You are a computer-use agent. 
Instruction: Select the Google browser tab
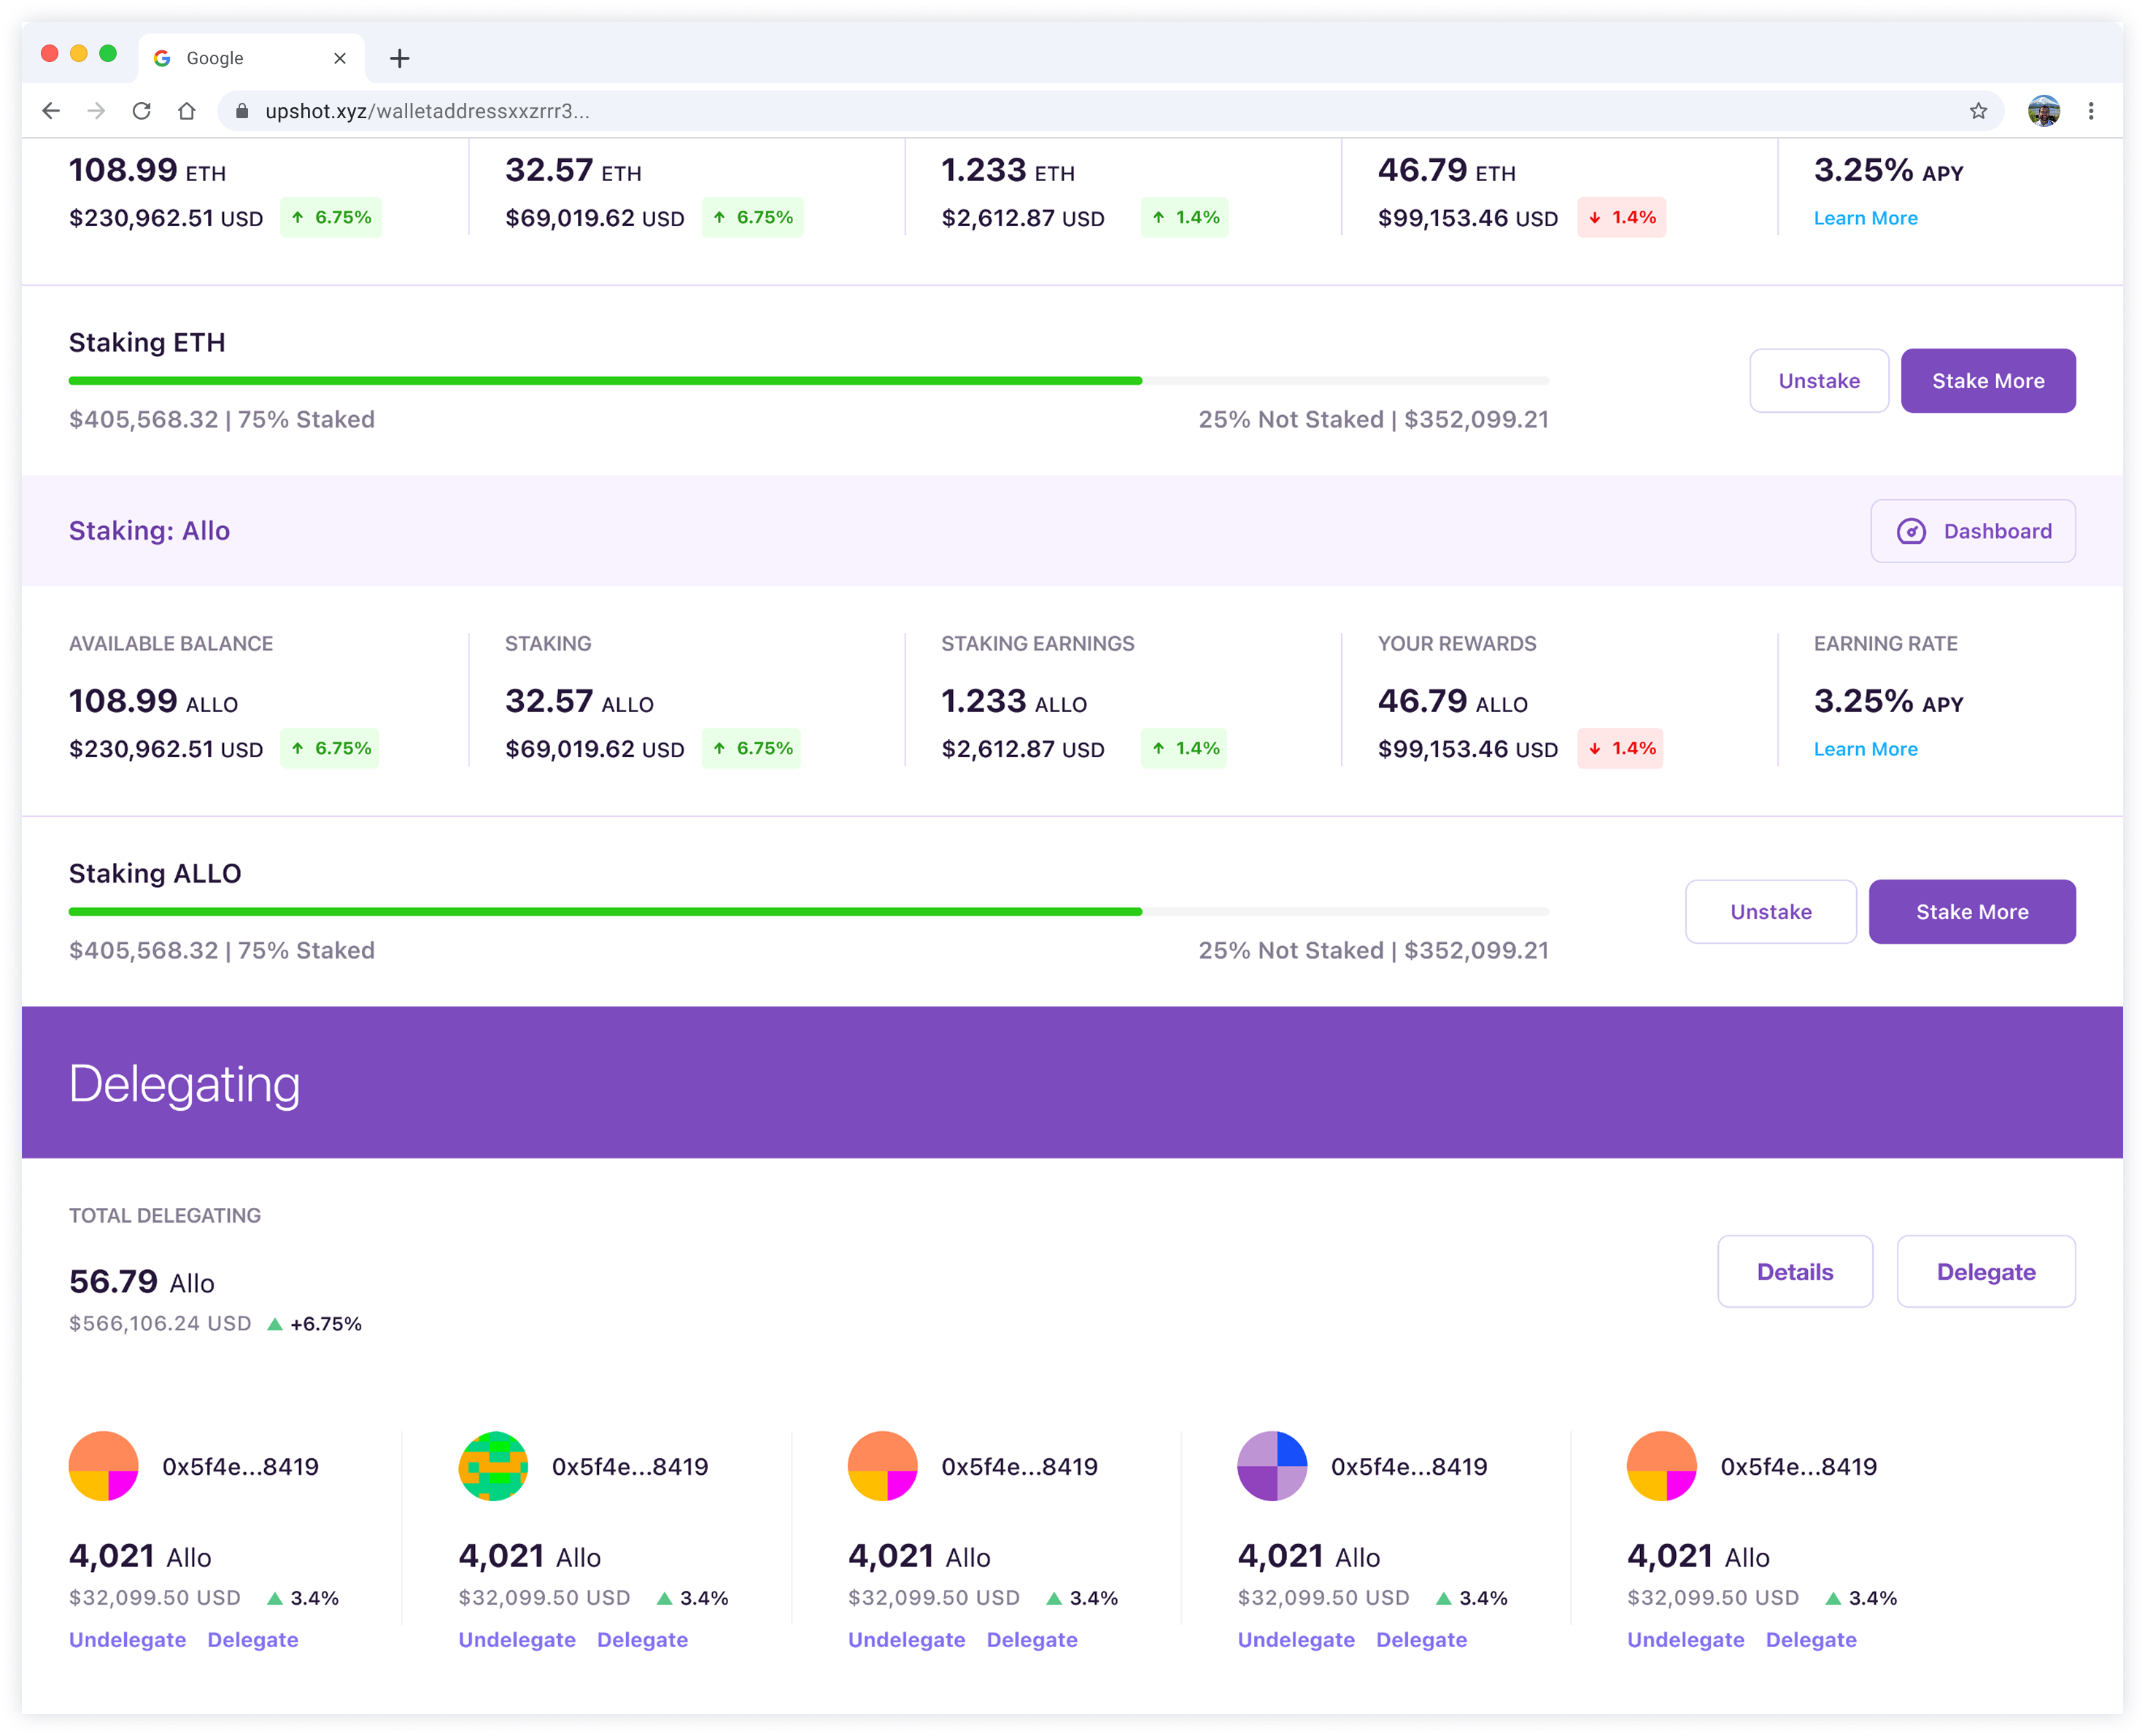(230, 59)
